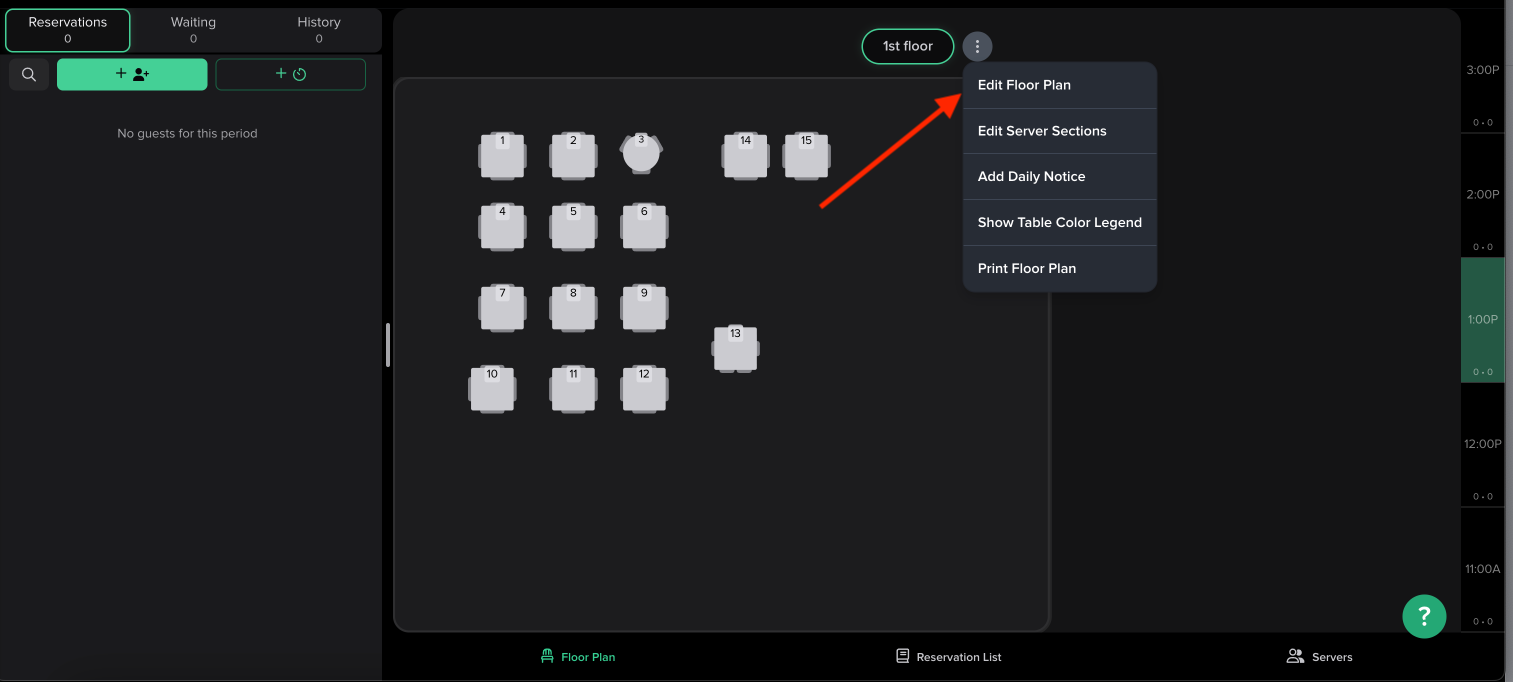Click the green help question mark button
Viewport: 1513px width, 682px height.
tap(1424, 616)
